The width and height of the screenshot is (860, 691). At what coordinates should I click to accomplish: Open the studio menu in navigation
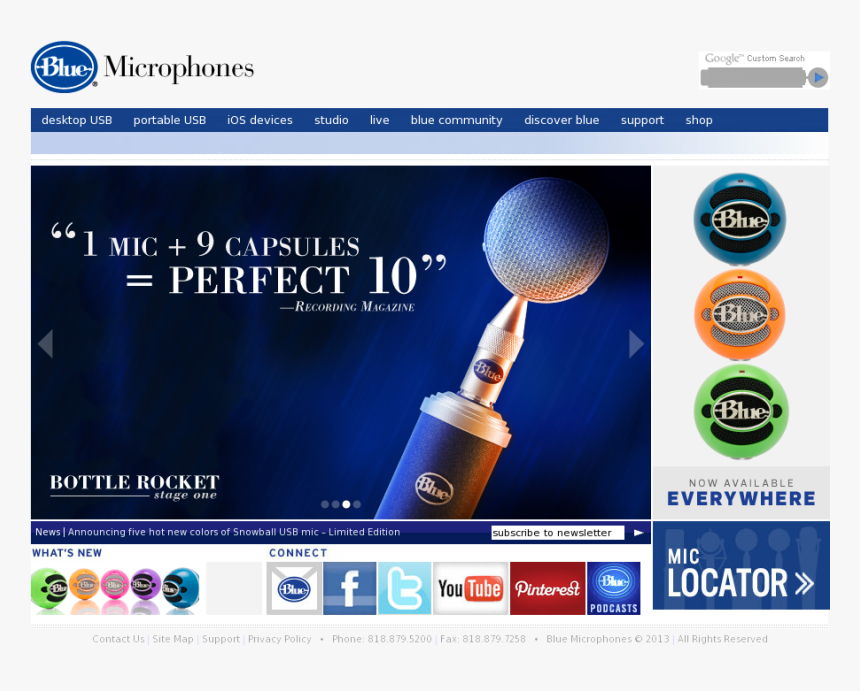click(x=331, y=120)
